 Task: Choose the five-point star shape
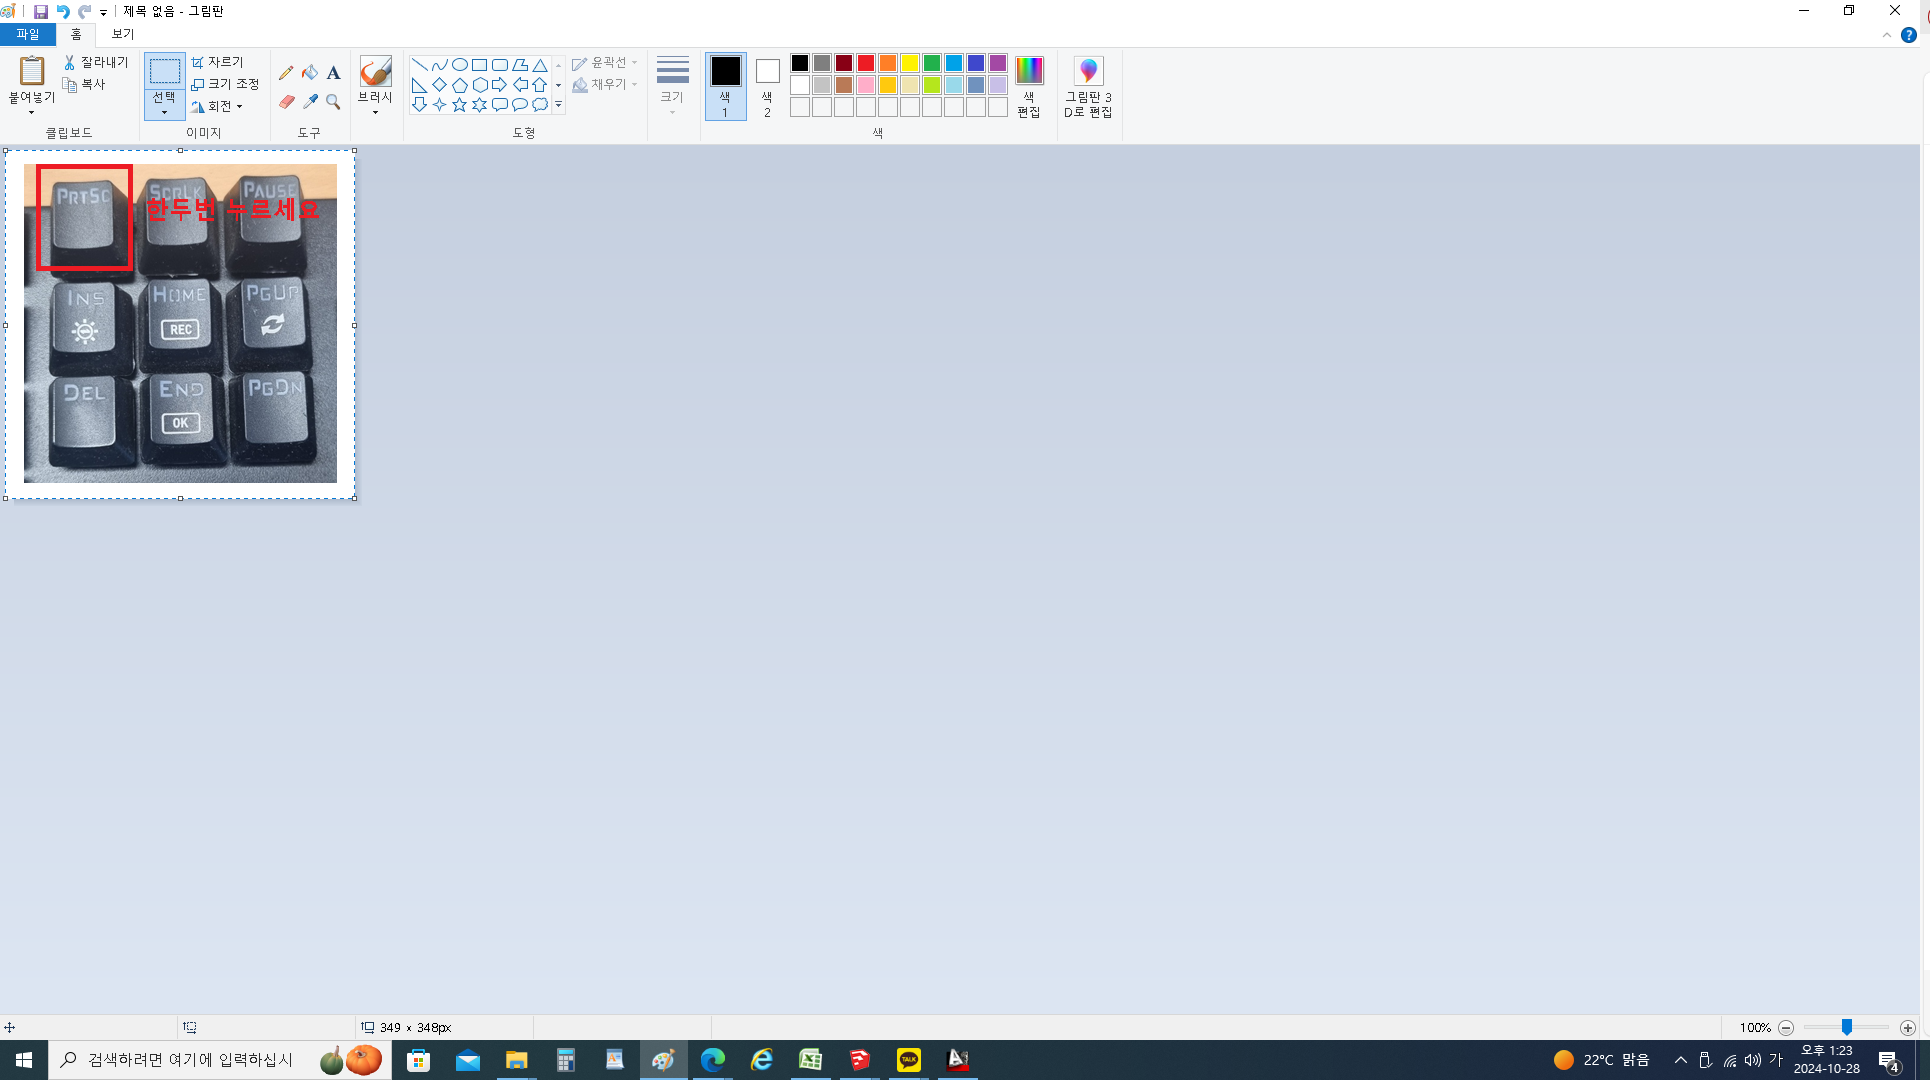[x=459, y=105]
